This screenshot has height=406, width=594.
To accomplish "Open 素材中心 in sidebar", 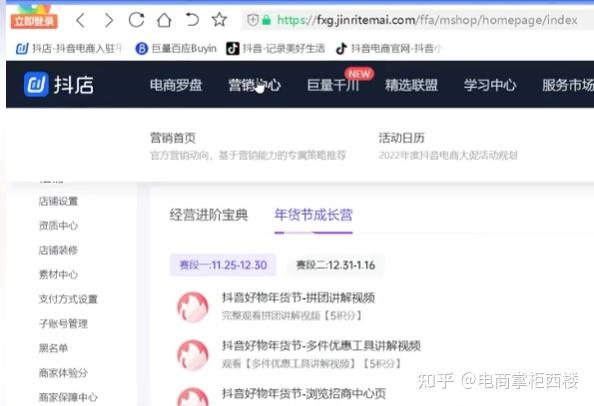I will coord(58,275).
